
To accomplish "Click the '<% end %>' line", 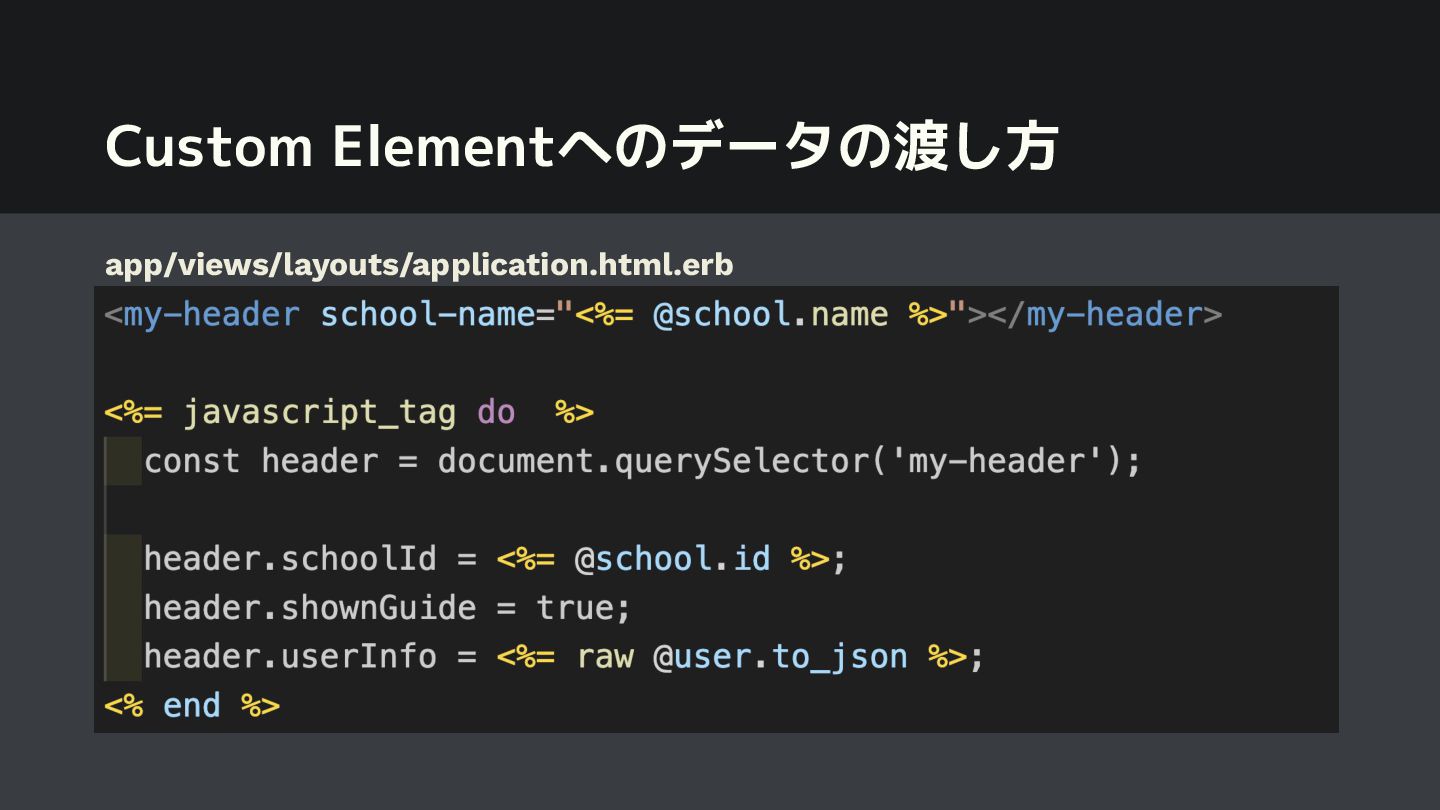I will [192, 705].
